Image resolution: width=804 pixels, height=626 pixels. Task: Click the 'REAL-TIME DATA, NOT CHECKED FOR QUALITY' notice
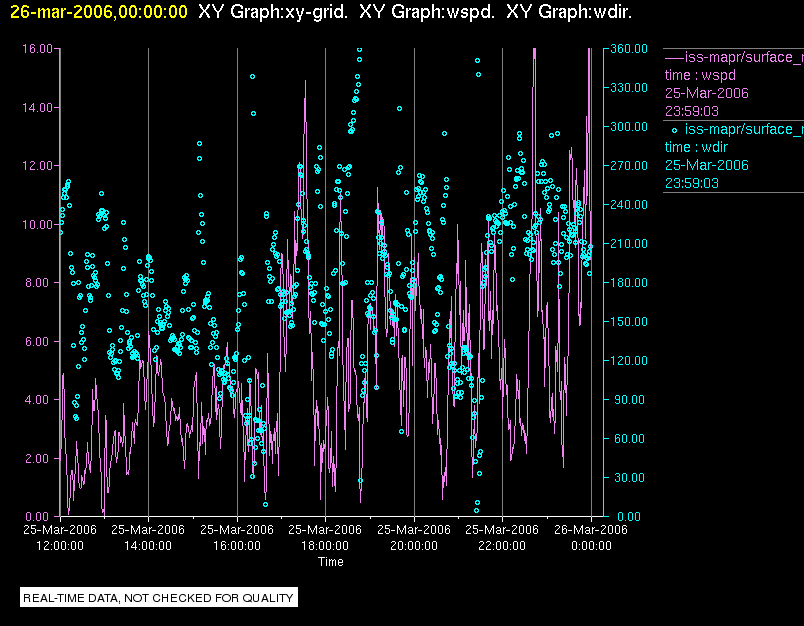[x=158, y=598]
